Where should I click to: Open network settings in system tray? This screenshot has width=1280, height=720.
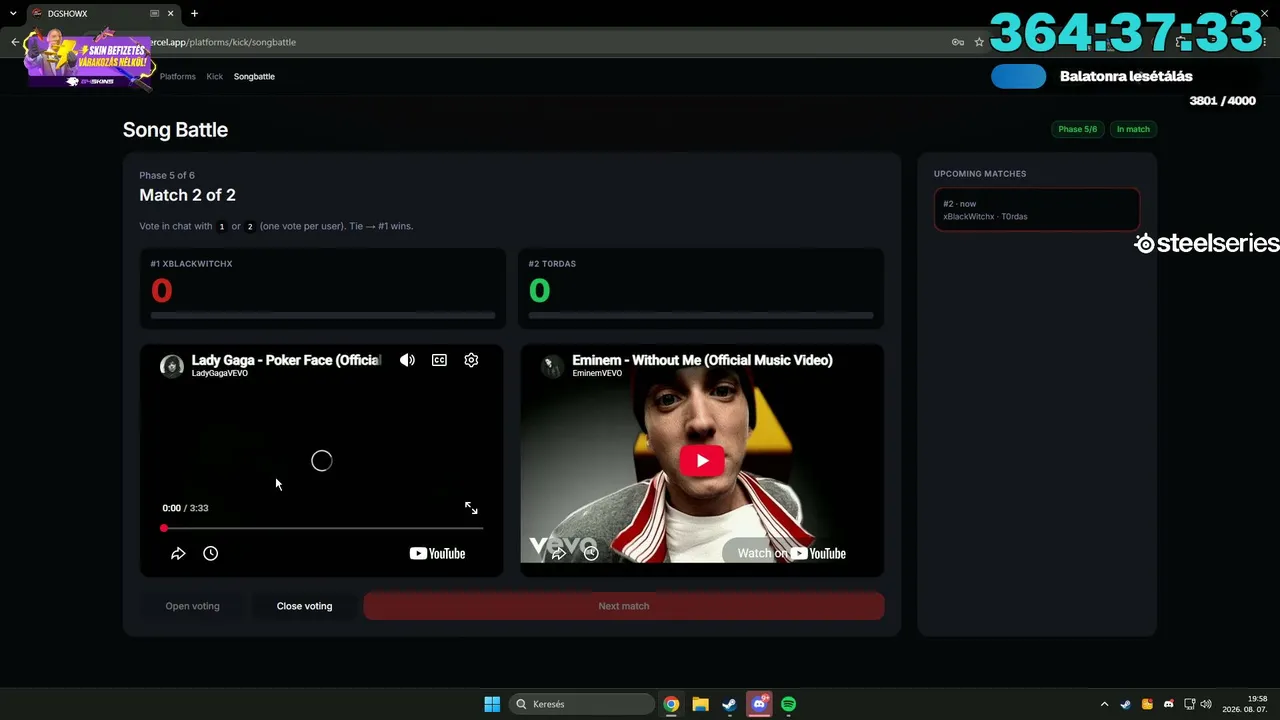(1190, 704)
